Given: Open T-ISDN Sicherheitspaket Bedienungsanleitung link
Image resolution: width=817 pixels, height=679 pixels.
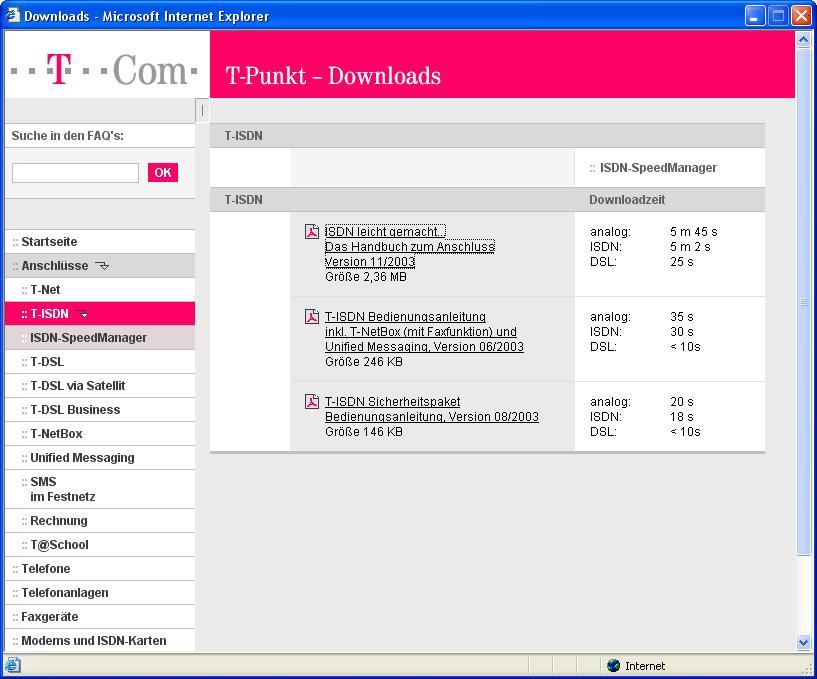Looking at the screenshot, I should tap(431, 409).
